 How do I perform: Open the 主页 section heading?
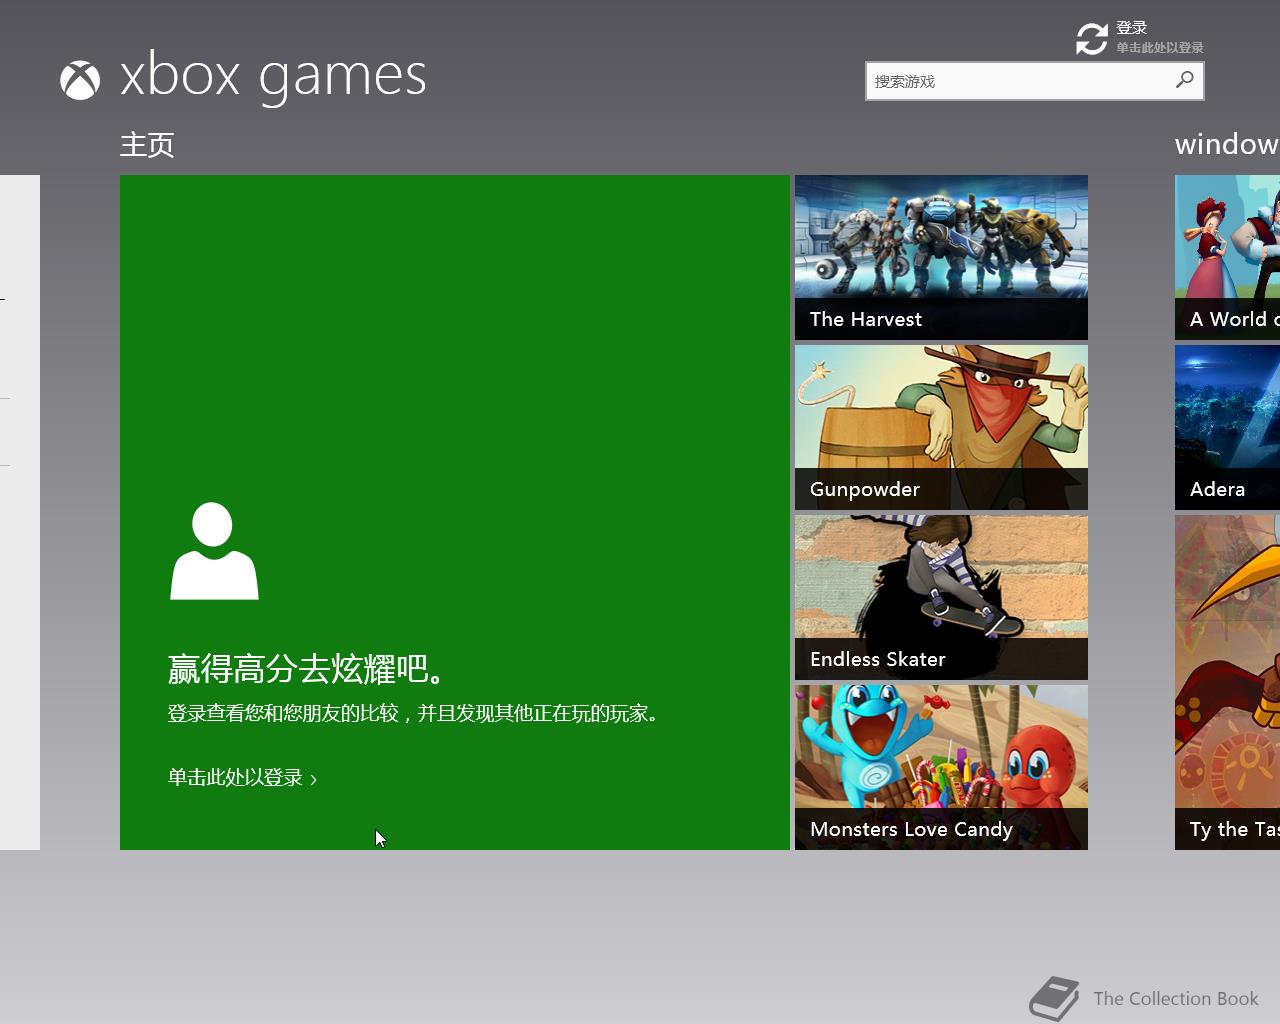(x=147, y=145)
